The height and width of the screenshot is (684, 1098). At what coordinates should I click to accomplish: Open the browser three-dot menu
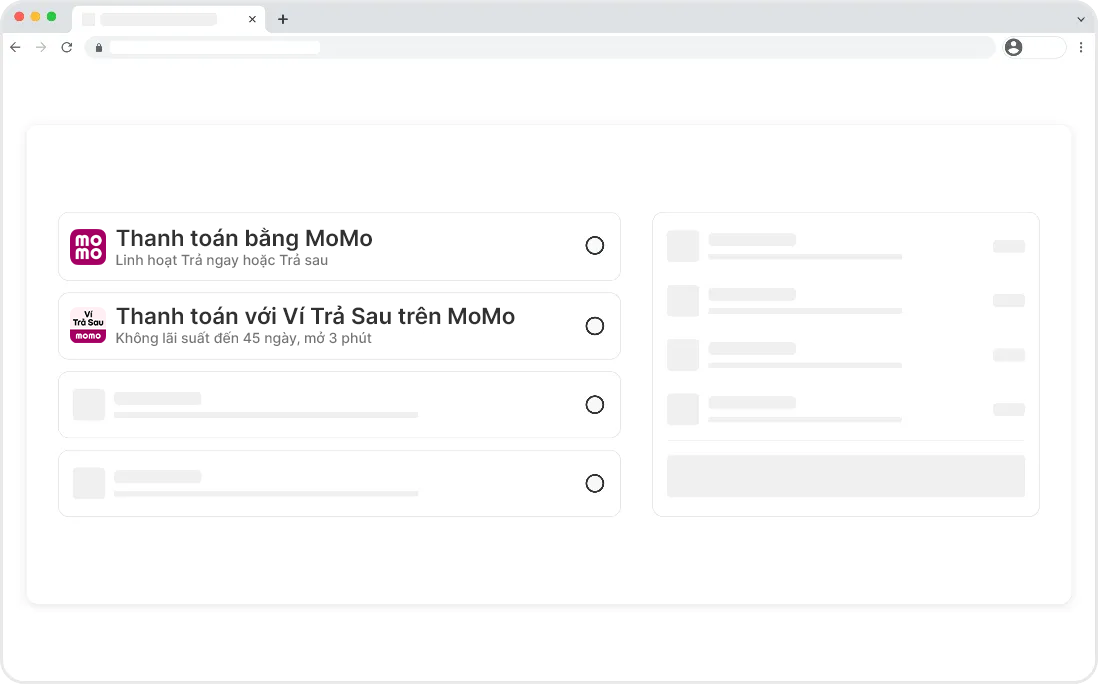[x=1081, y=47]
